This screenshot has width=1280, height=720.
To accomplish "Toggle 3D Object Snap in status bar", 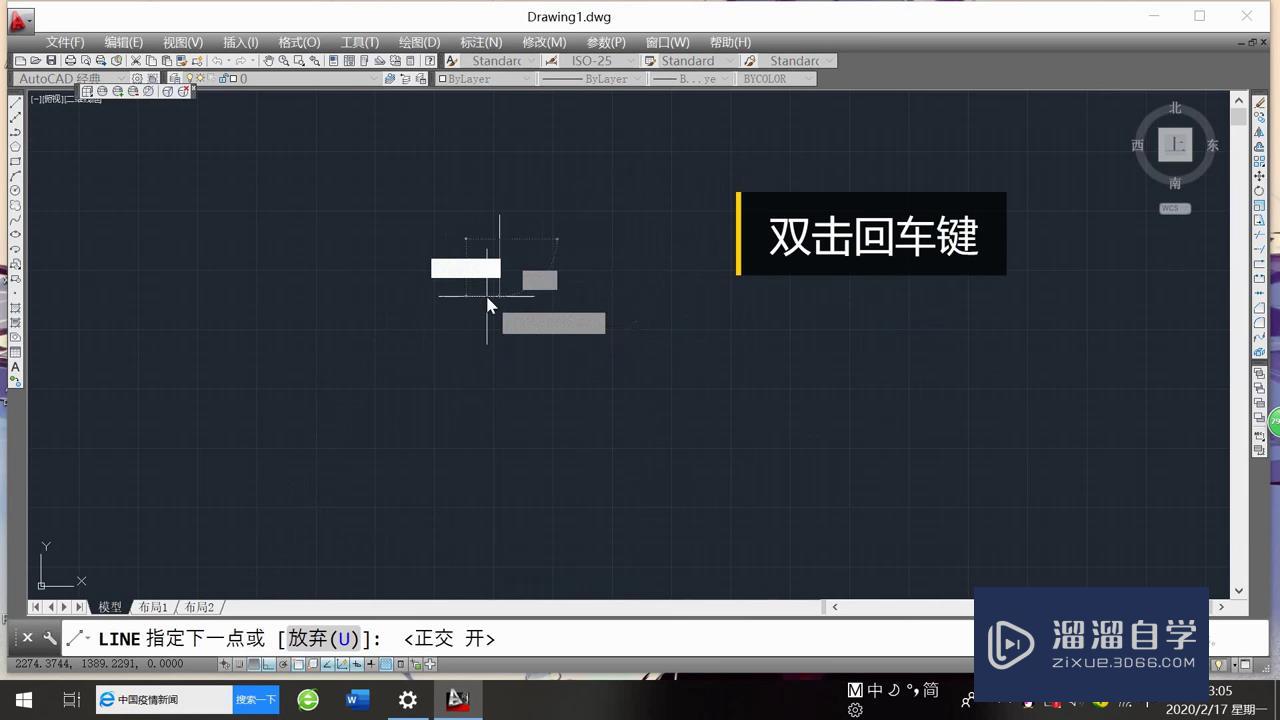I will point(312,664).
